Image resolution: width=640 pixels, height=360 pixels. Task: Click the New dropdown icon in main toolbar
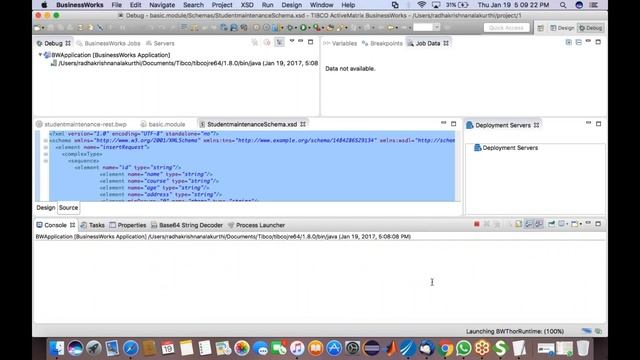pyautogui.click(x=38, y=28)
